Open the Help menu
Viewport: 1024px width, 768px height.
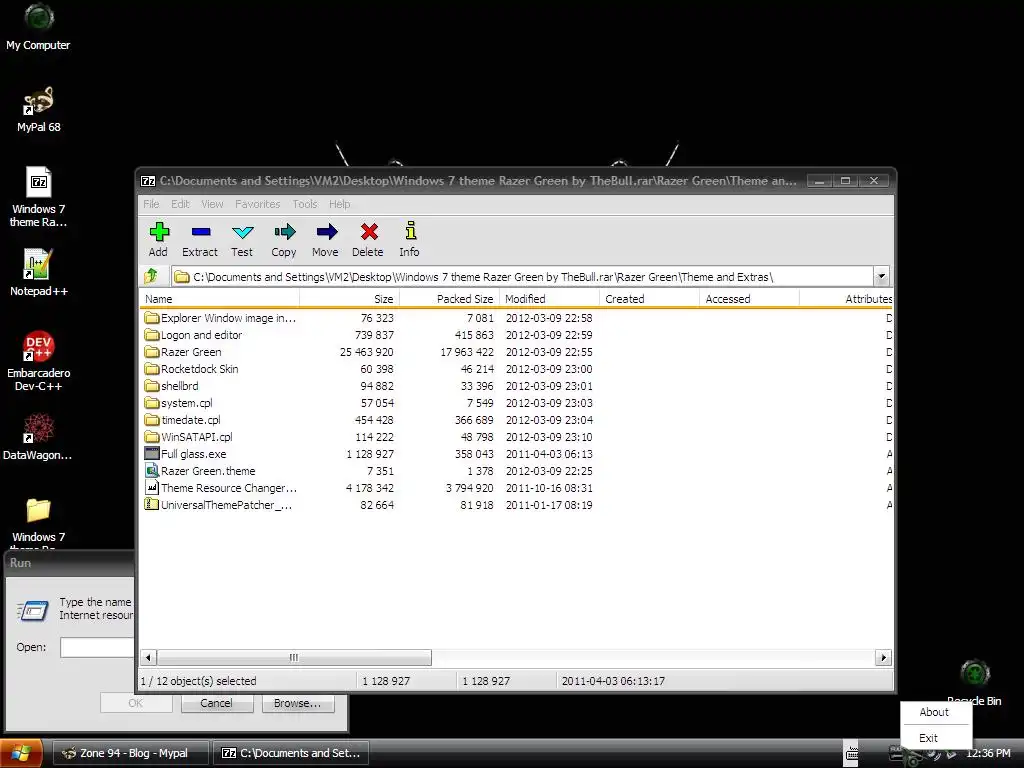[x=340, y=204]
